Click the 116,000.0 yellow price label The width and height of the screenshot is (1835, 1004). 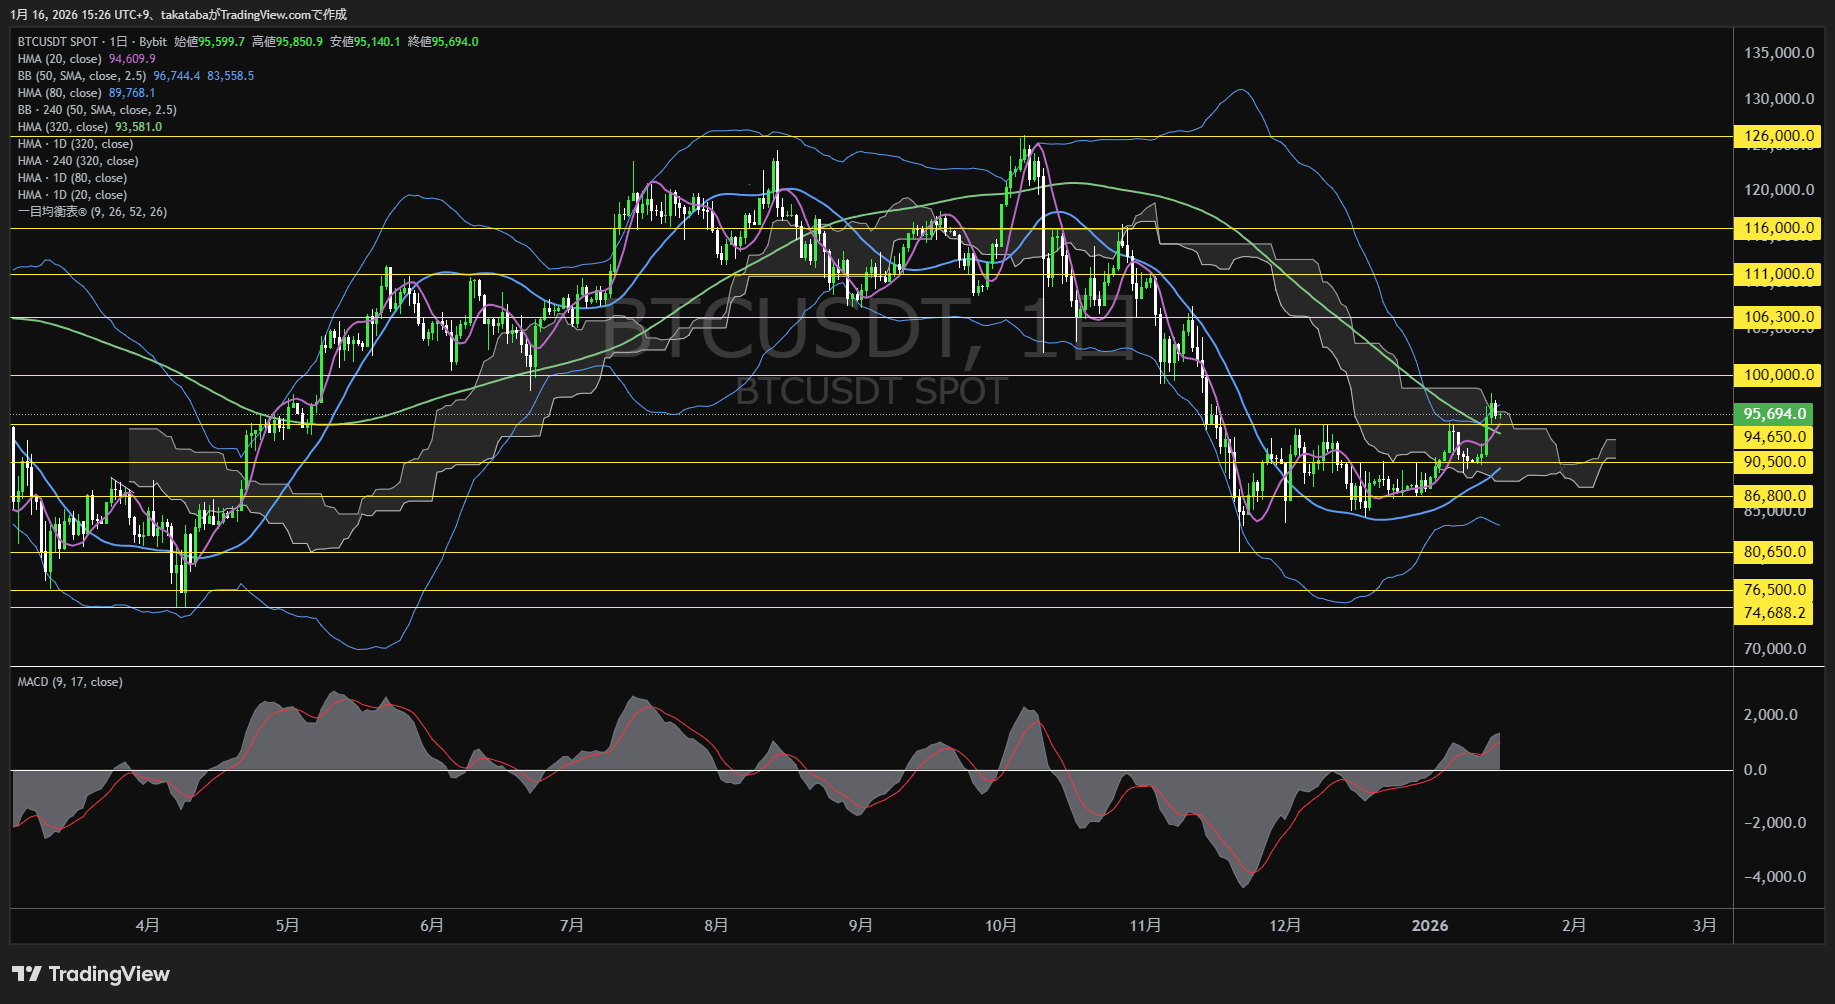click(x=1778, y=228)
